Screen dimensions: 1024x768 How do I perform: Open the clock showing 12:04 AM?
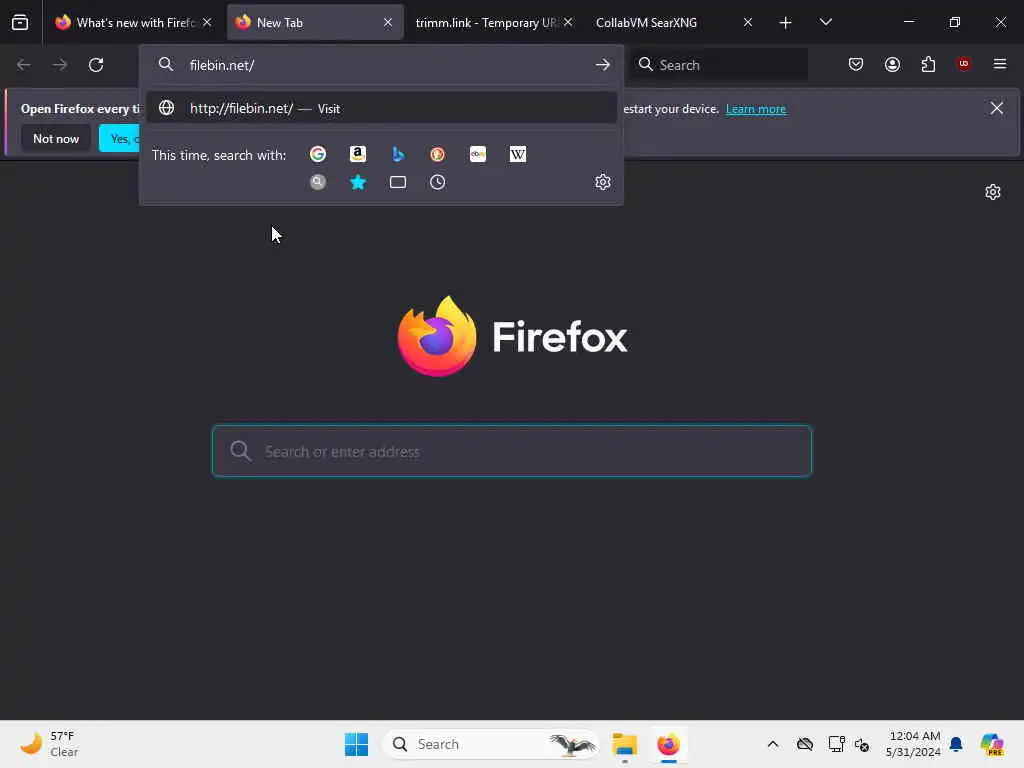[913, 744]
